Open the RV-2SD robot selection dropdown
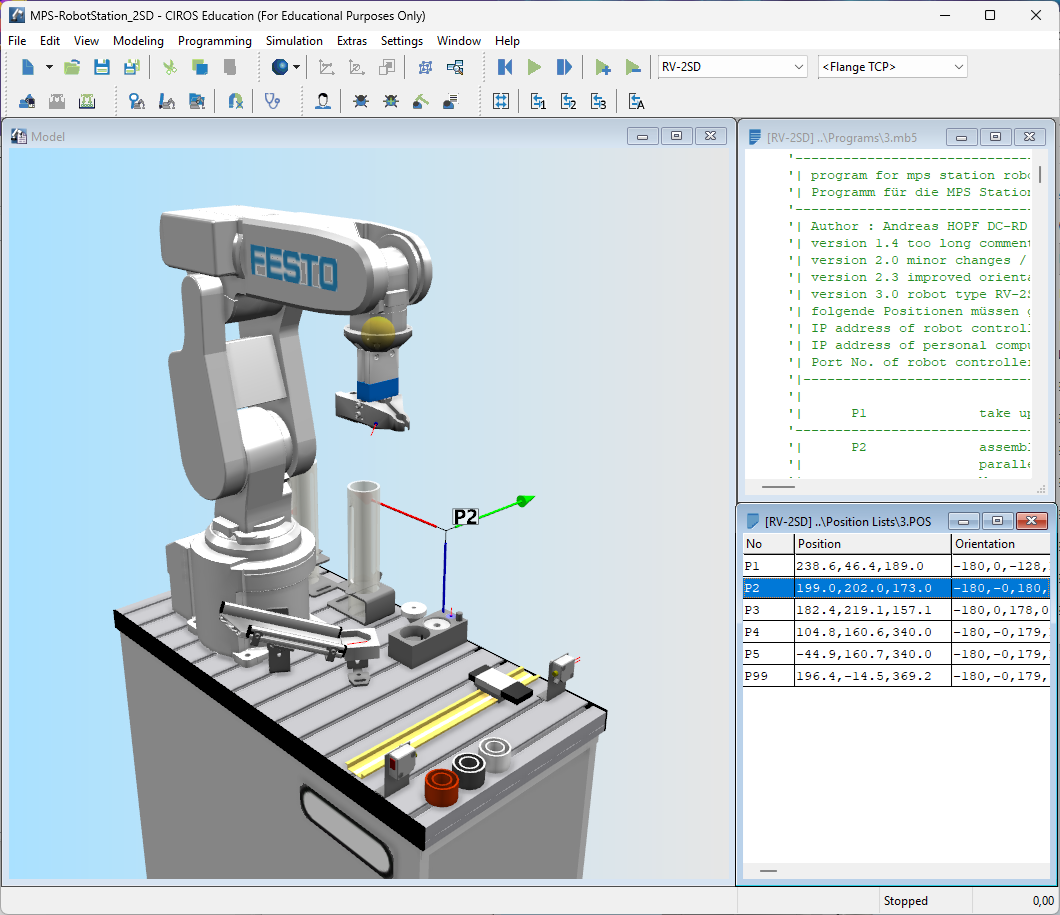 click(x=732, y=67)
